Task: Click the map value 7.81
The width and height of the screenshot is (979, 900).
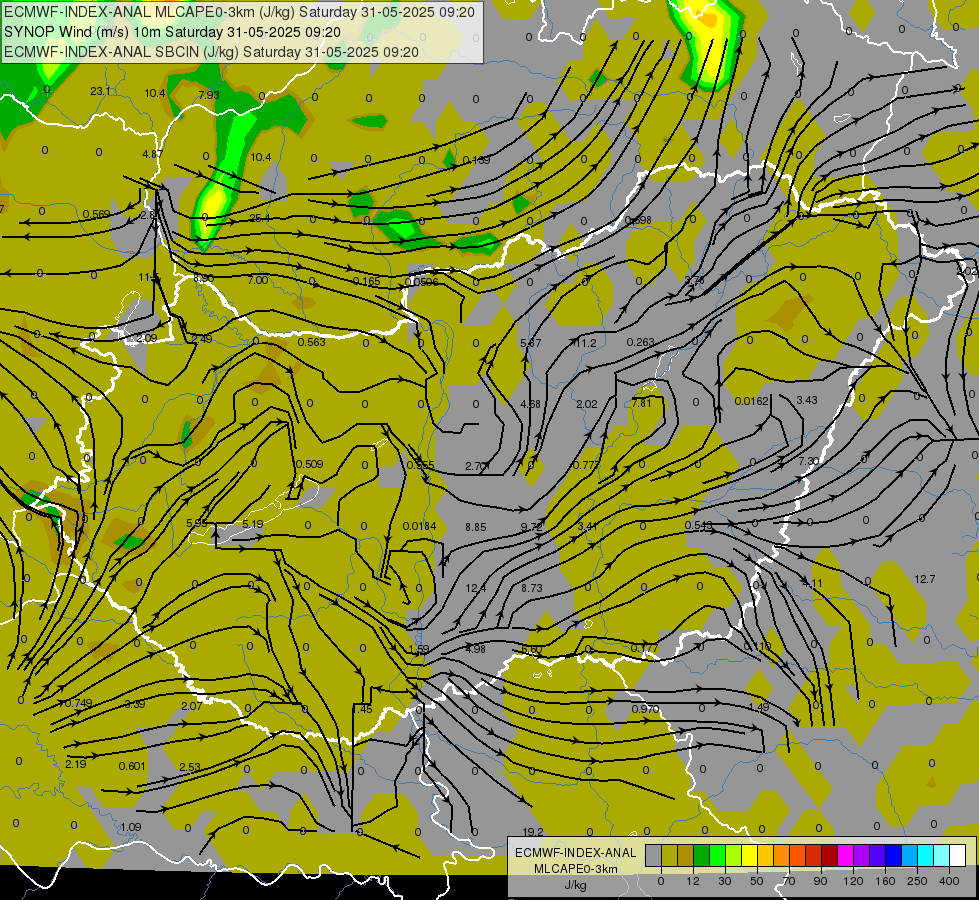Action: (641, 403)
